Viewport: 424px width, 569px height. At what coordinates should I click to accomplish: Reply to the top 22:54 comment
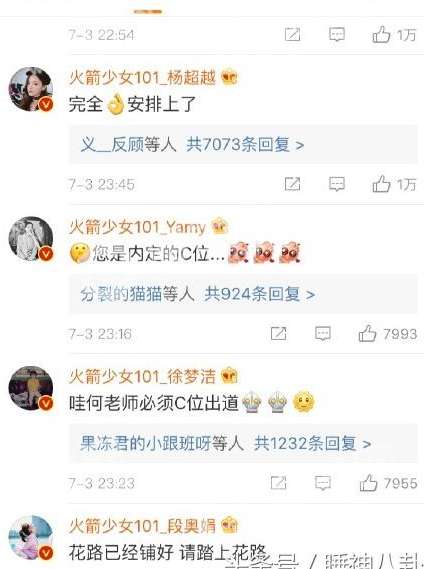coord(337,34)
